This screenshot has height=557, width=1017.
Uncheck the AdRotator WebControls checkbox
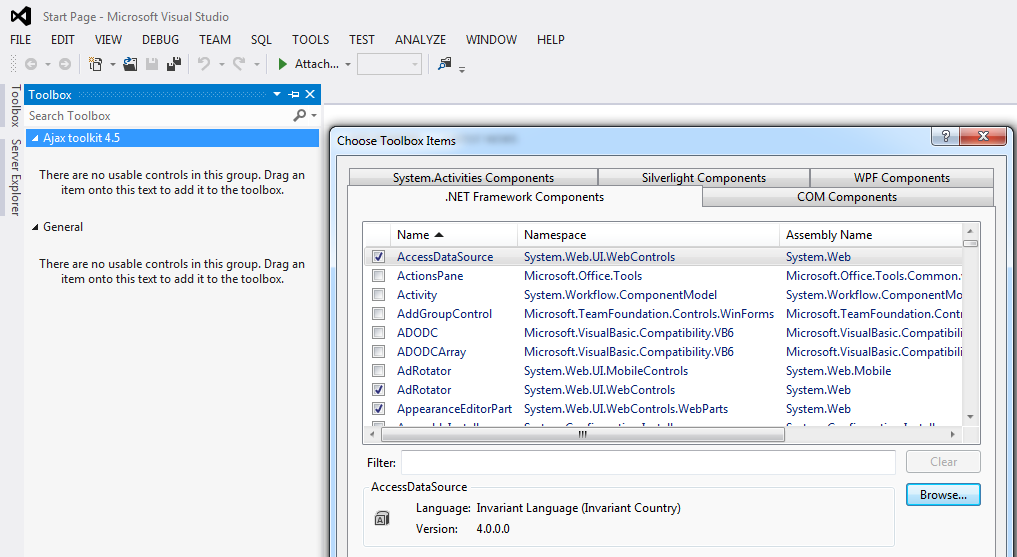(378, 390)
